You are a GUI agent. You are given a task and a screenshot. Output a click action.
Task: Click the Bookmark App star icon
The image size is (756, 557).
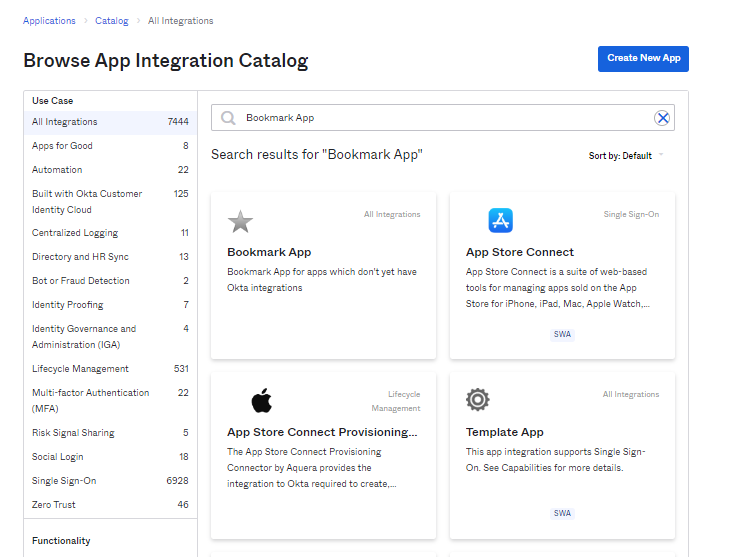[x=240, y=221]
